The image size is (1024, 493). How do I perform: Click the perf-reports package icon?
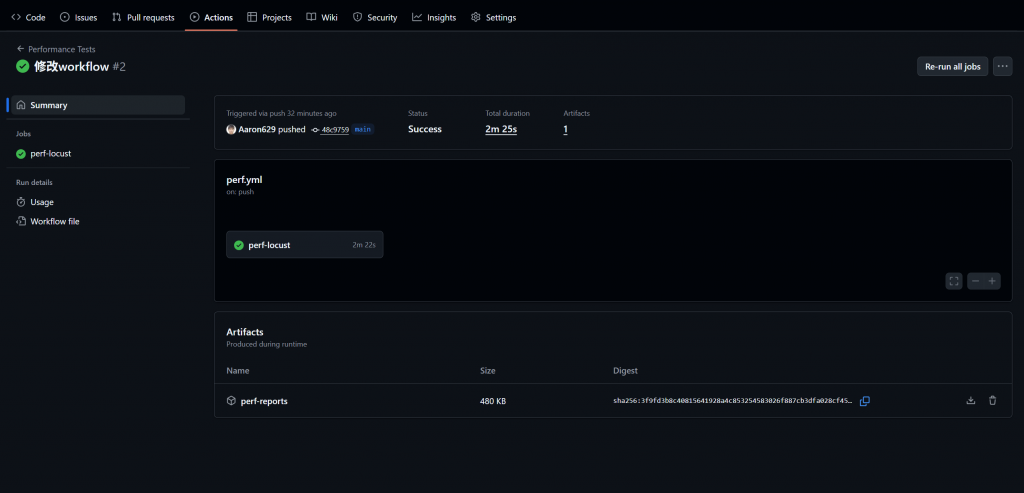point(231,401)
